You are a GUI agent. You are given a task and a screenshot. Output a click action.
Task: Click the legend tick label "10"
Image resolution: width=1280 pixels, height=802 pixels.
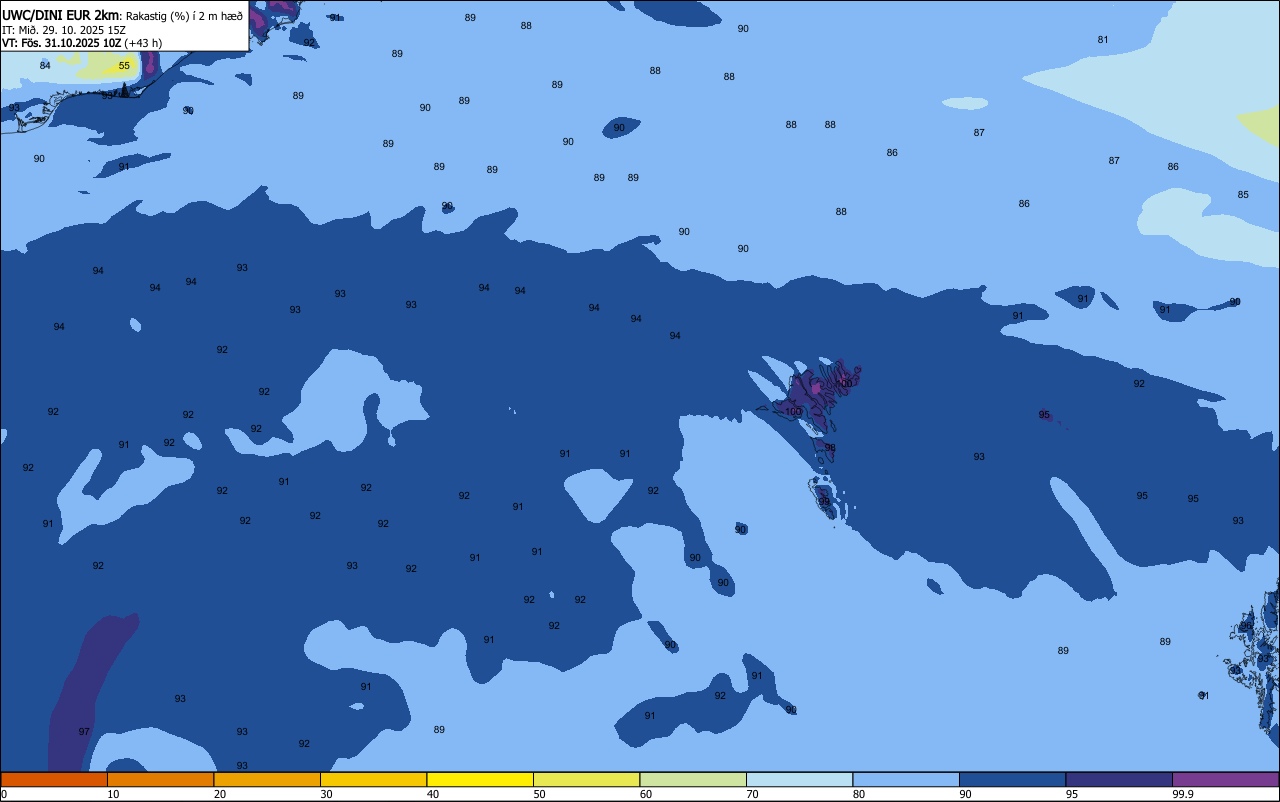[x=113, y=794]
